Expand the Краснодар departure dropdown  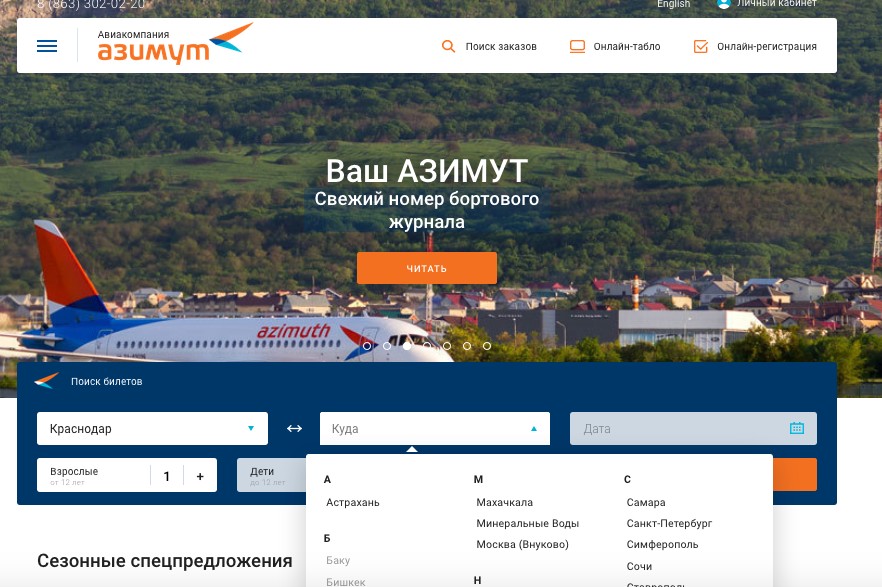152,428
